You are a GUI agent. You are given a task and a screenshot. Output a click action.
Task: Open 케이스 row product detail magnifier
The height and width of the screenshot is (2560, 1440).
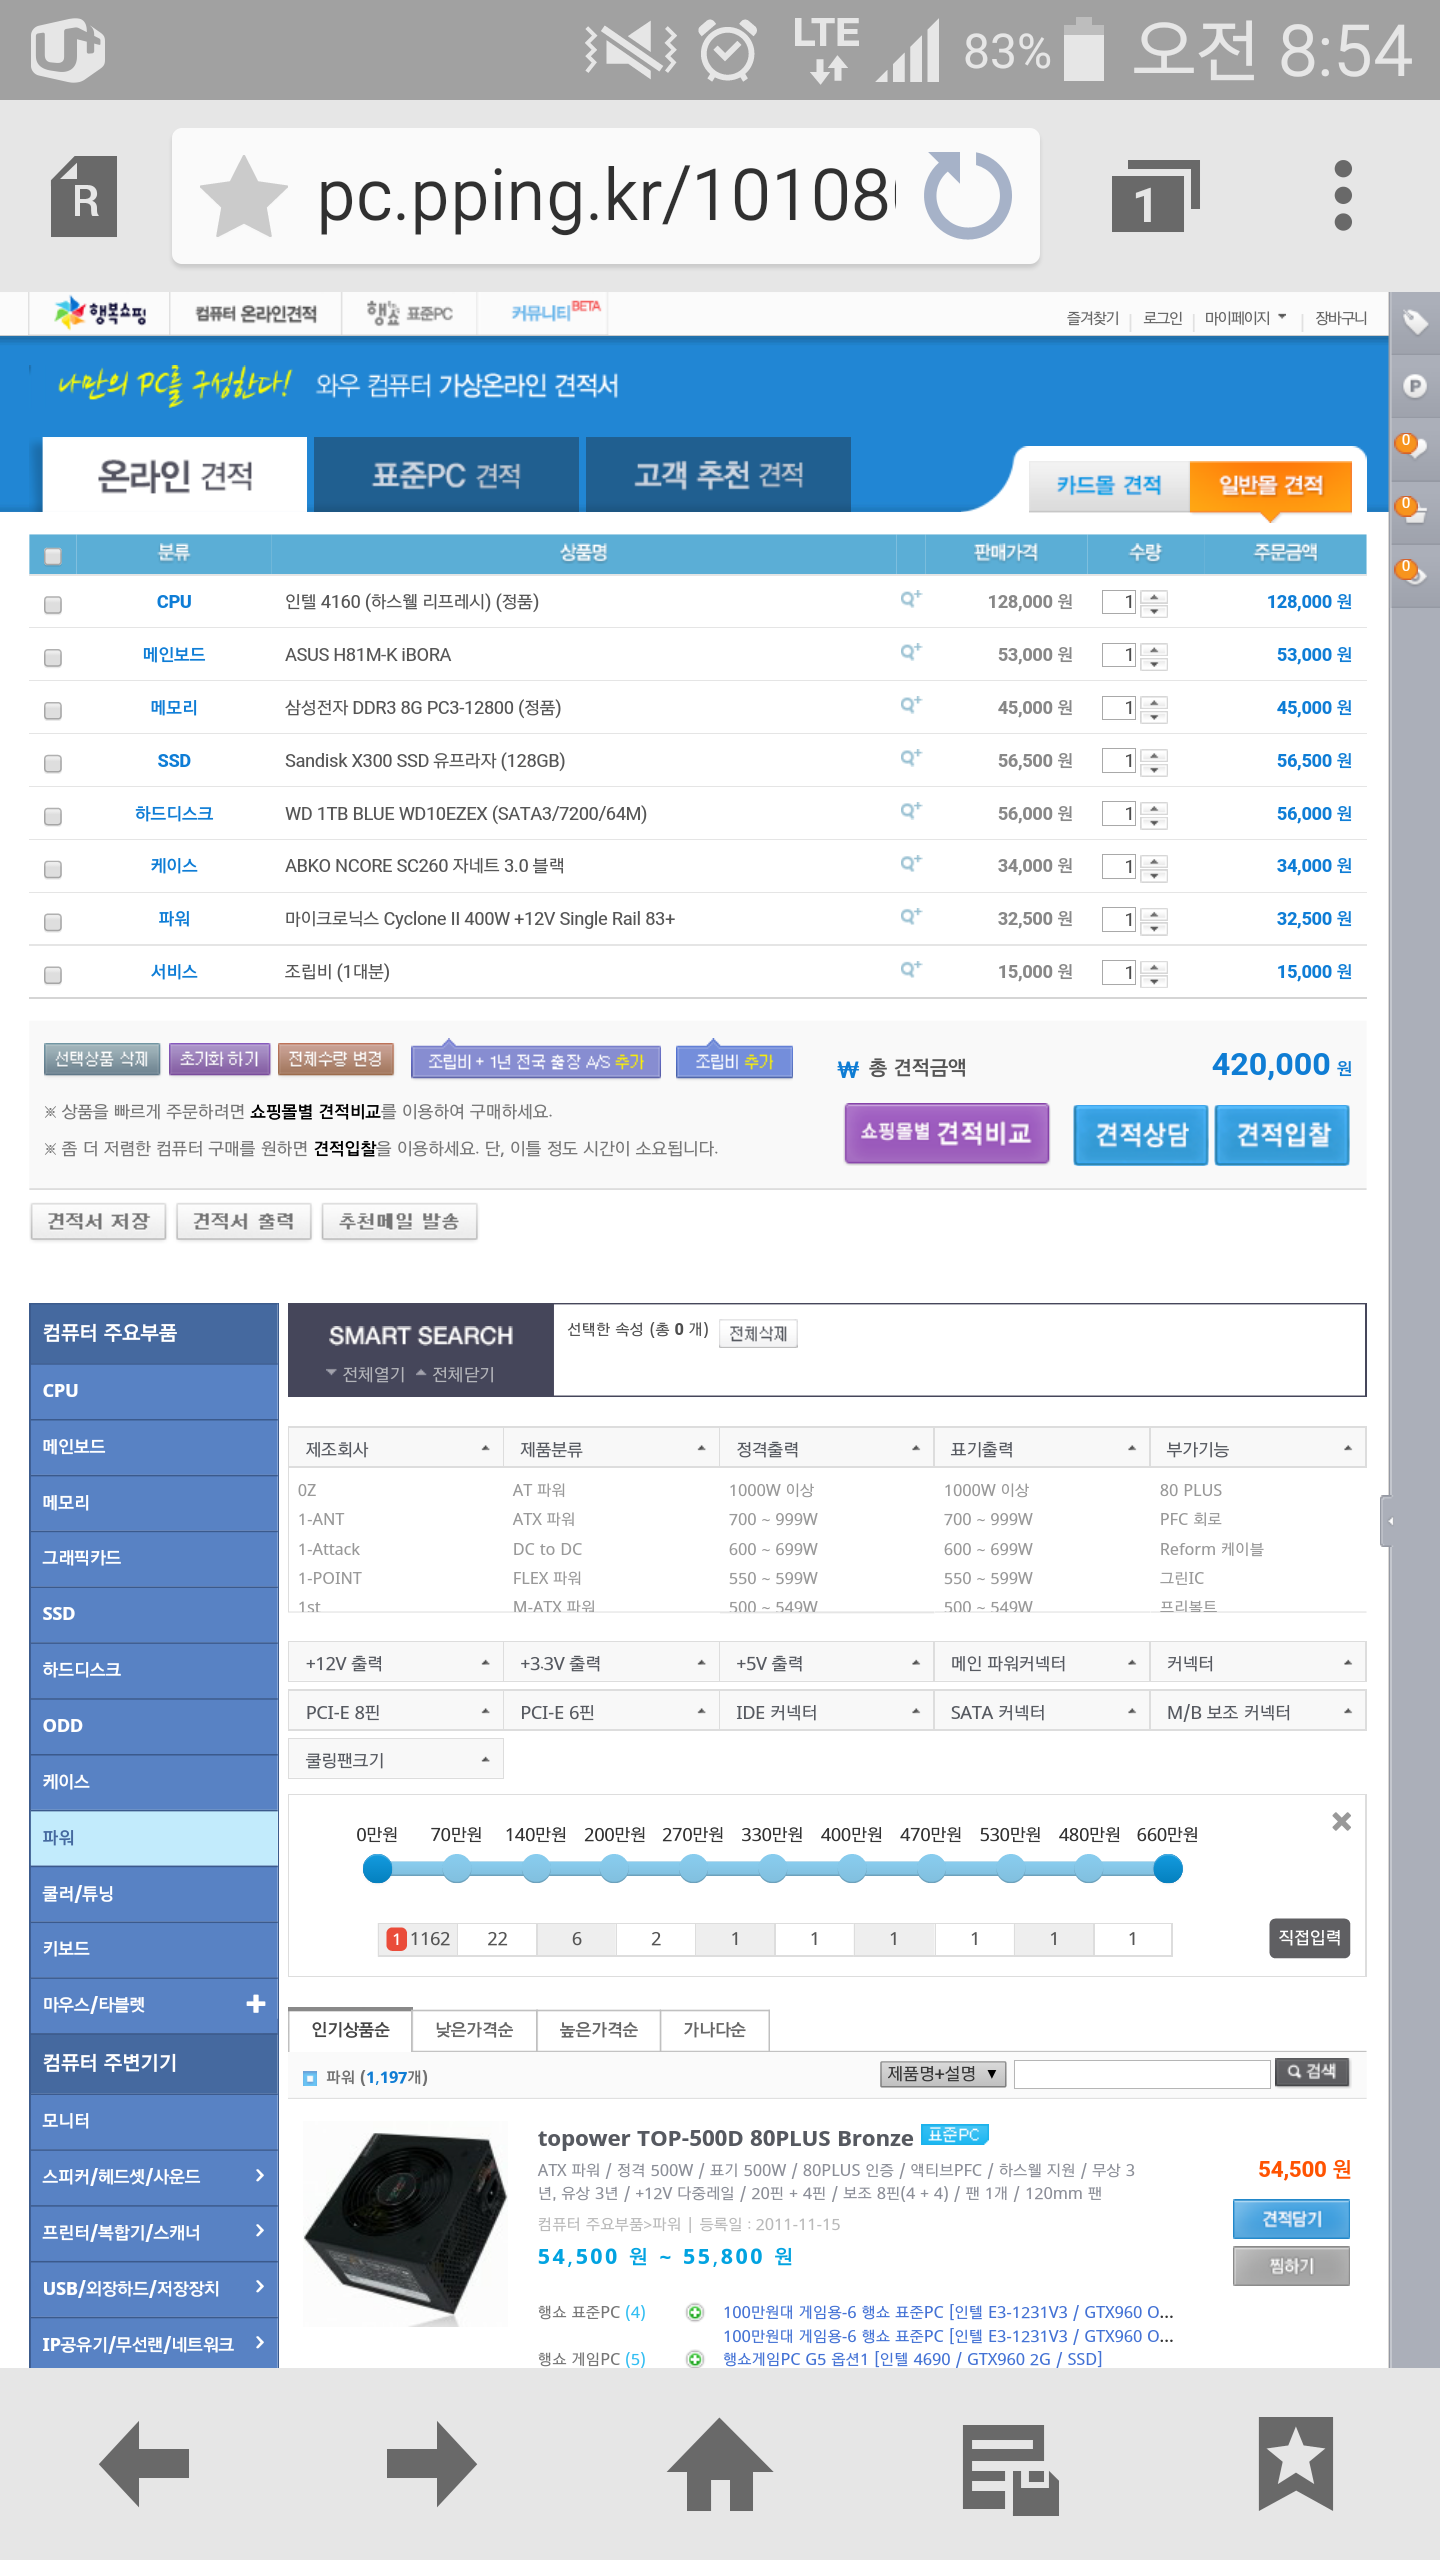tap(910, 863)
